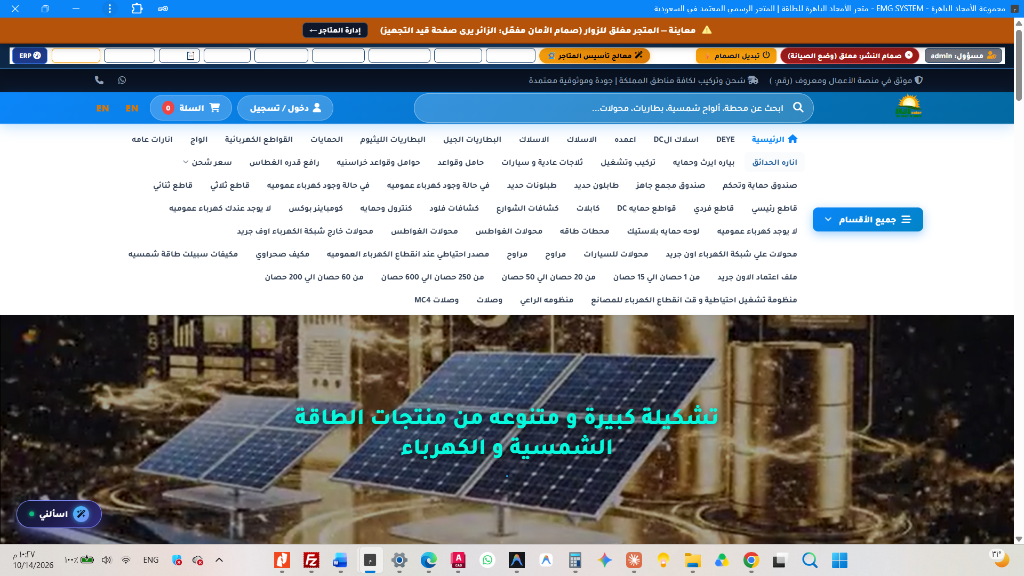Open القواطع الكهربائية menu item

click(x=259, y=139)
